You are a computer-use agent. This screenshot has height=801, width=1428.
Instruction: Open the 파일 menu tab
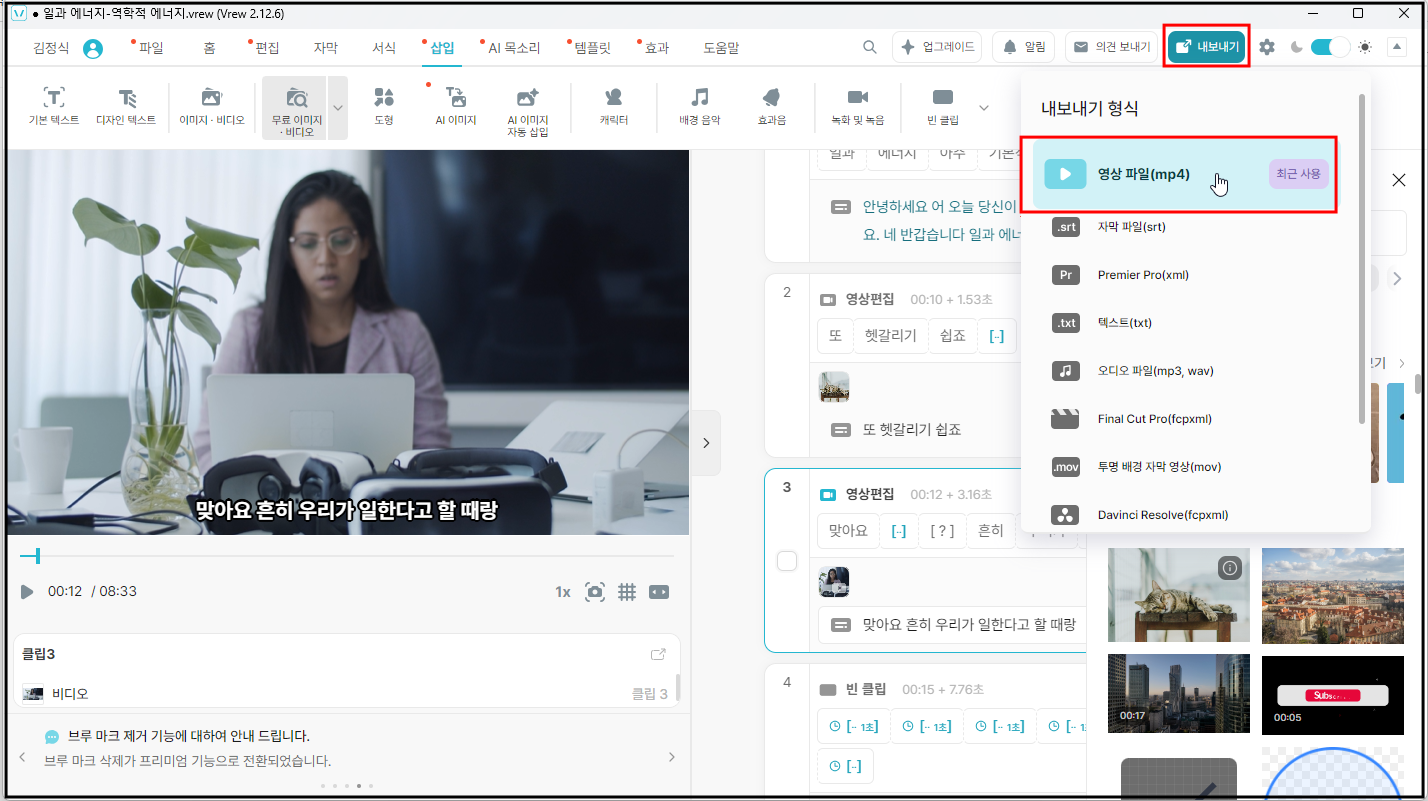click(x=151, y=48)
